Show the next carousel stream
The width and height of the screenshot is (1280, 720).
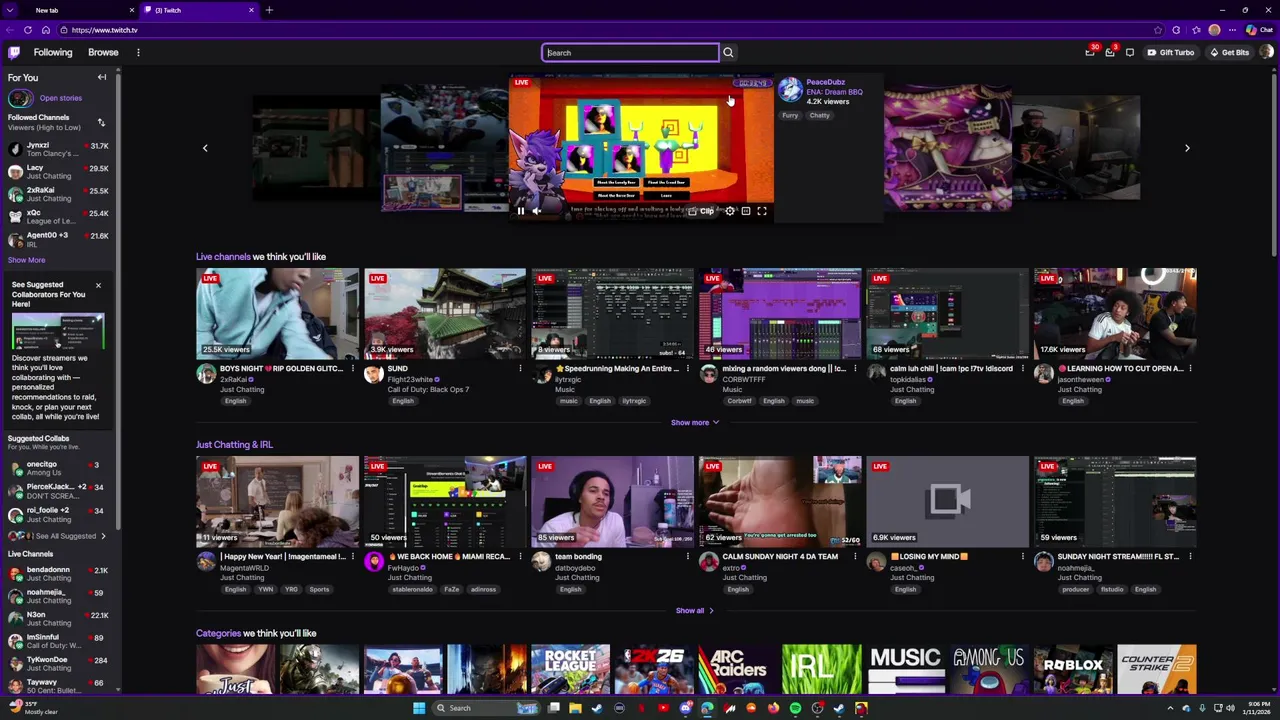click(x=1187, y=148)
